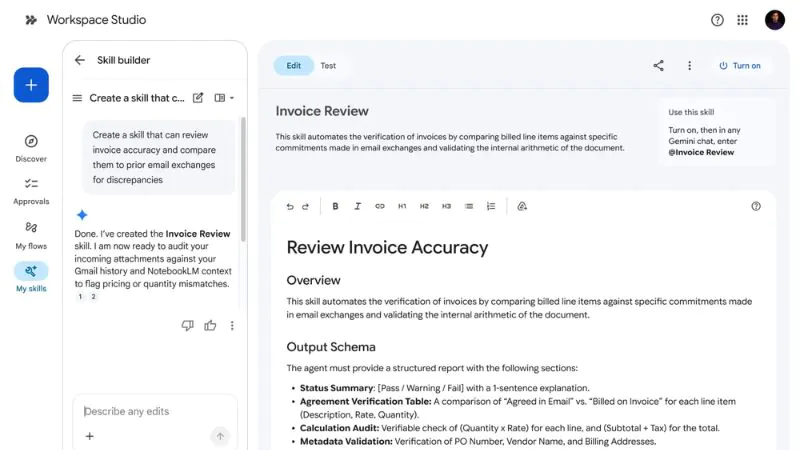Undo the last edit in editor

click(290, 206)
